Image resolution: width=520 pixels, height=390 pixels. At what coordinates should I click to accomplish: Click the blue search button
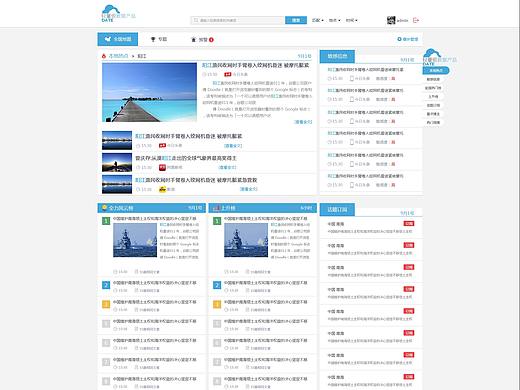point(296,20)
